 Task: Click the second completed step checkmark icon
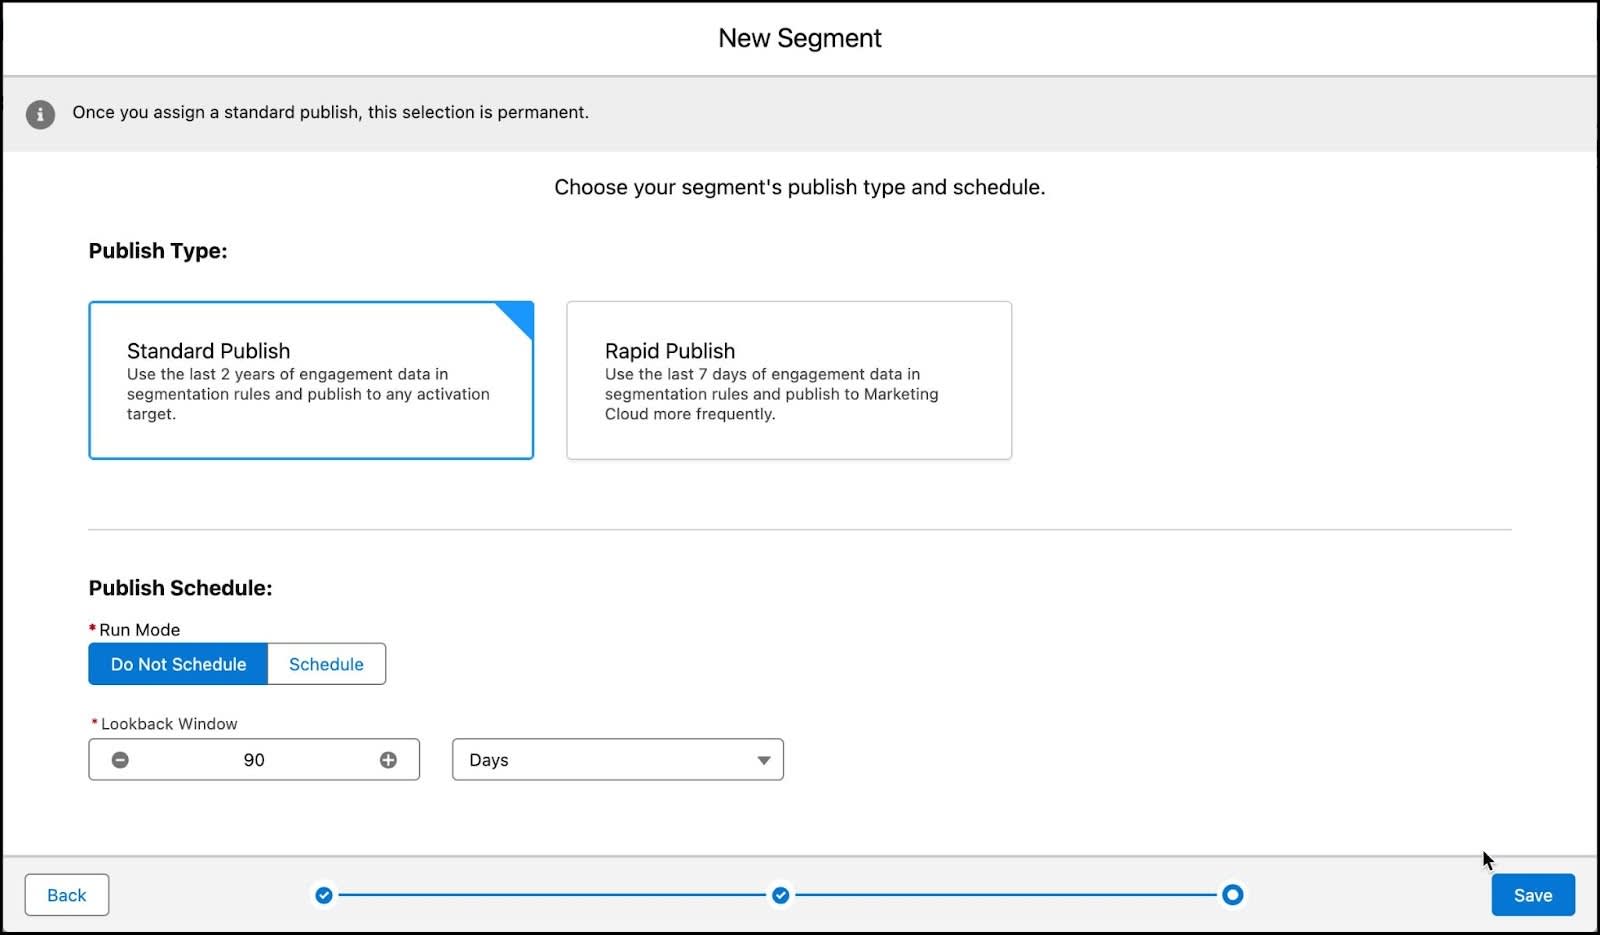[x=780, y=895]
